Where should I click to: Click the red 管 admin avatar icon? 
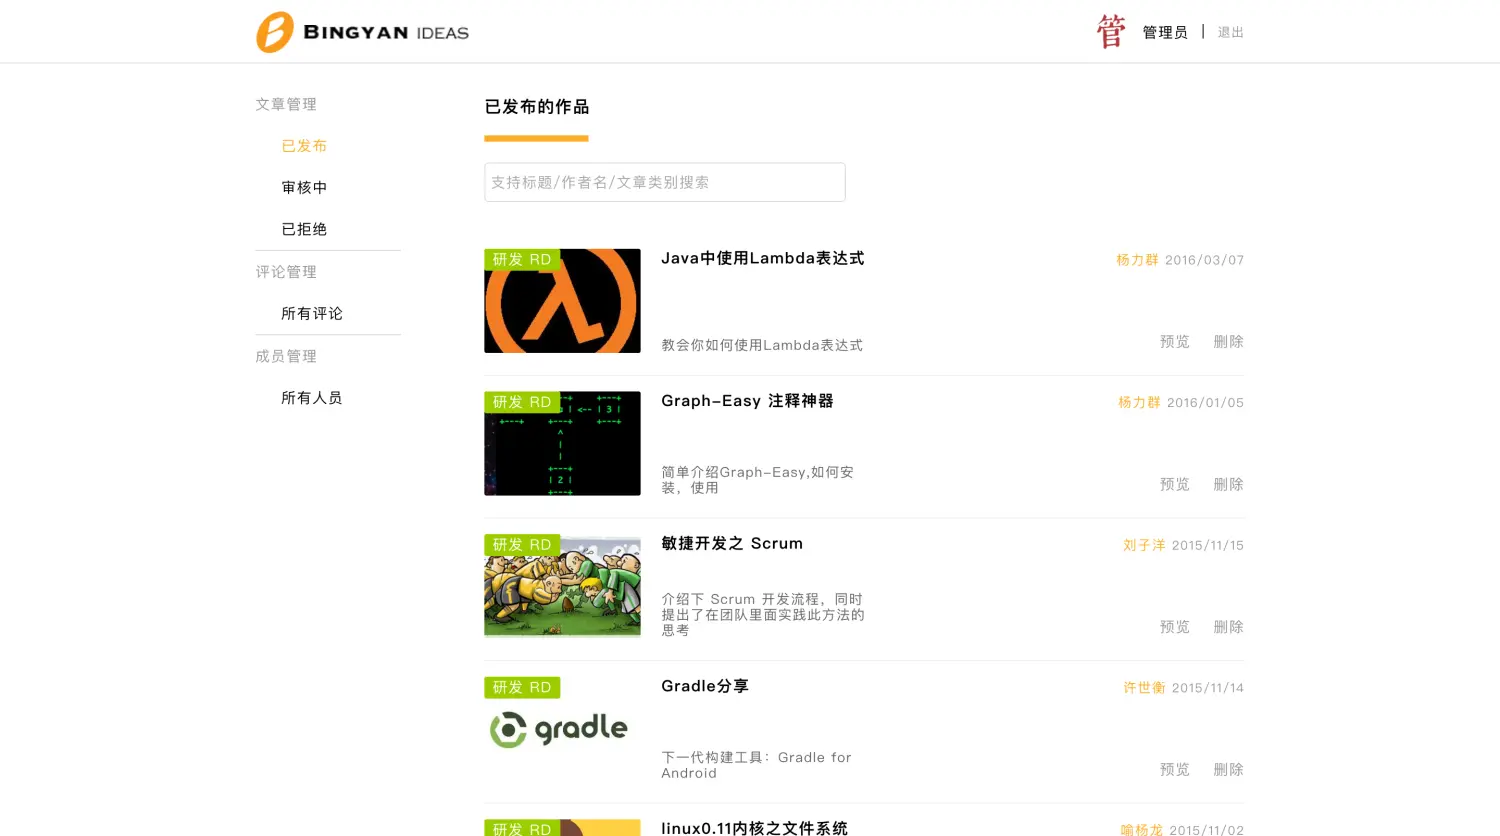[x=1111, y=32]
